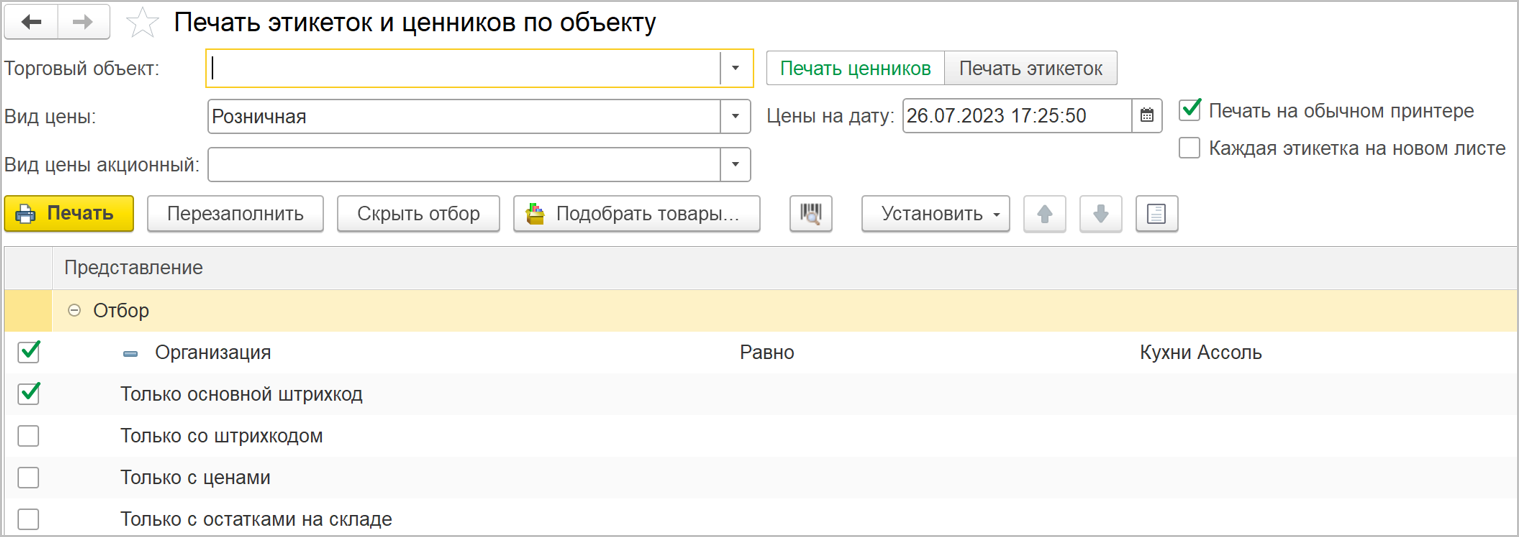
Task: Switch to Печать ценников mode
Action: [x=855, y=69]
